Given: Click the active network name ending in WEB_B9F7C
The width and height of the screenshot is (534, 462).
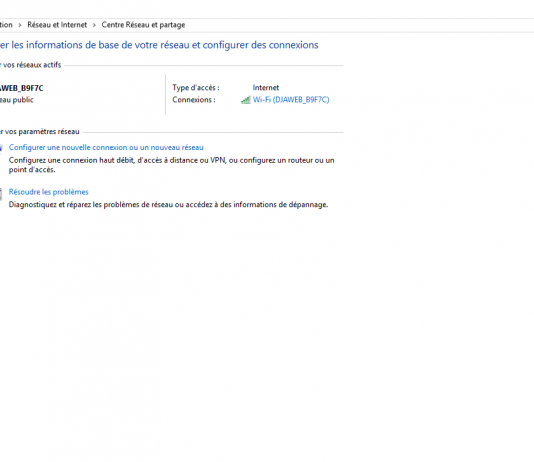Looking at the screenshot, I should click(x=22, y=88).
